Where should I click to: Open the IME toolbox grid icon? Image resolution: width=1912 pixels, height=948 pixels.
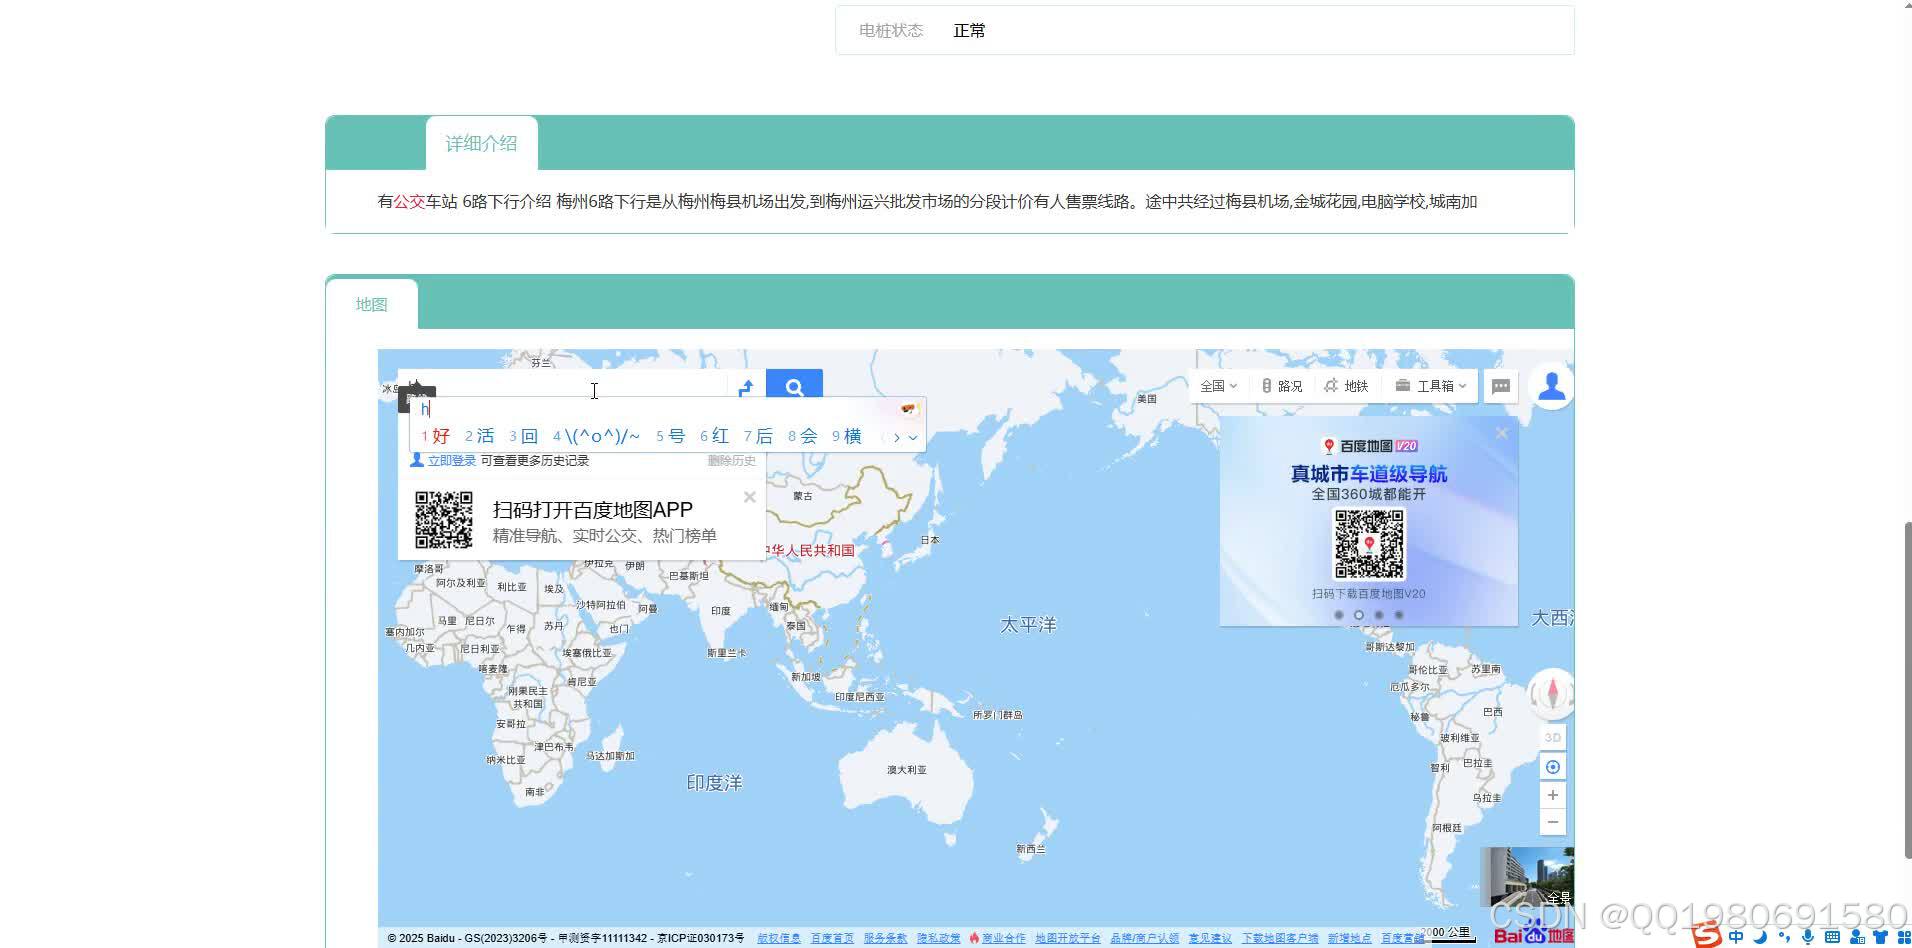(1902, 937)
